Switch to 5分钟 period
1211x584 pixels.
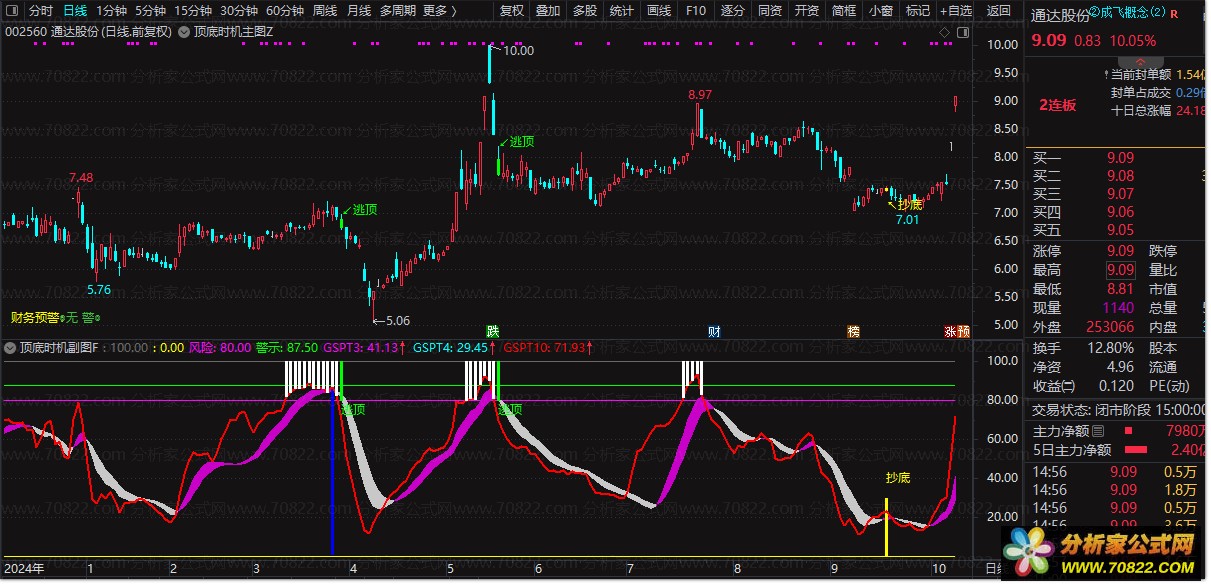tap(151, 11)
